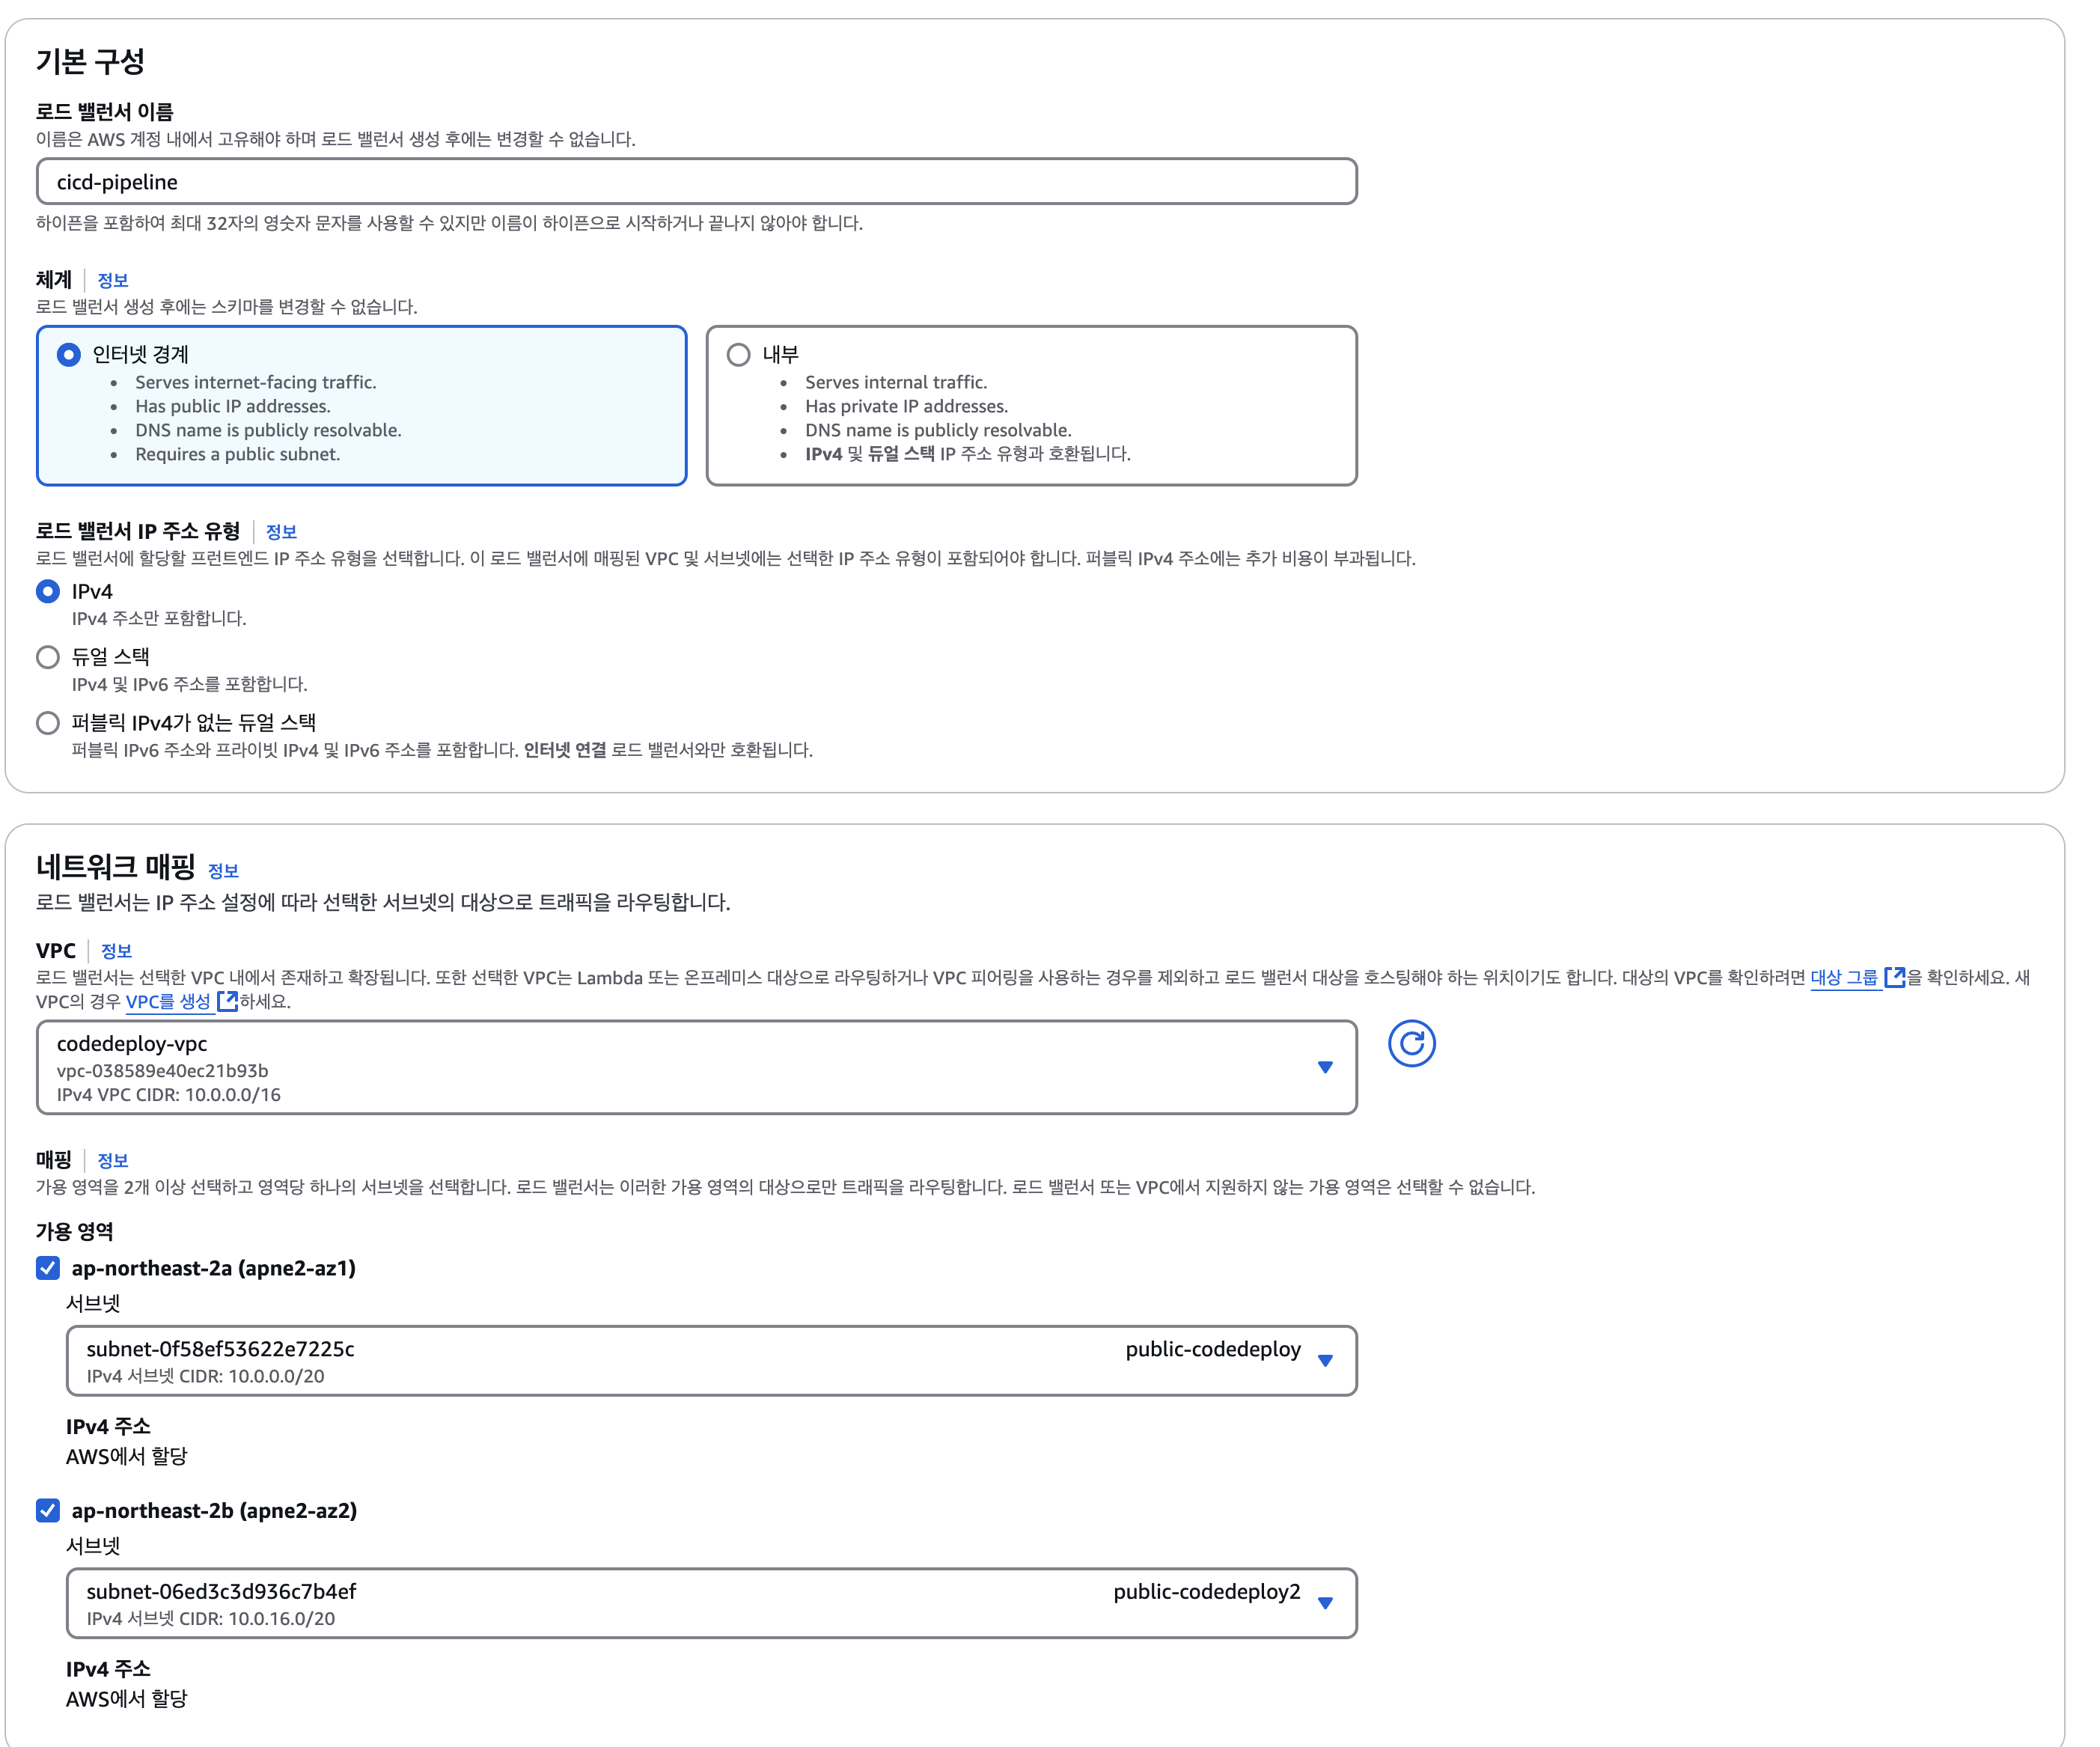Open 정보 link beside 네트워크 매핑 heading
This screenshot has height=1747, width=2100.
223,871
